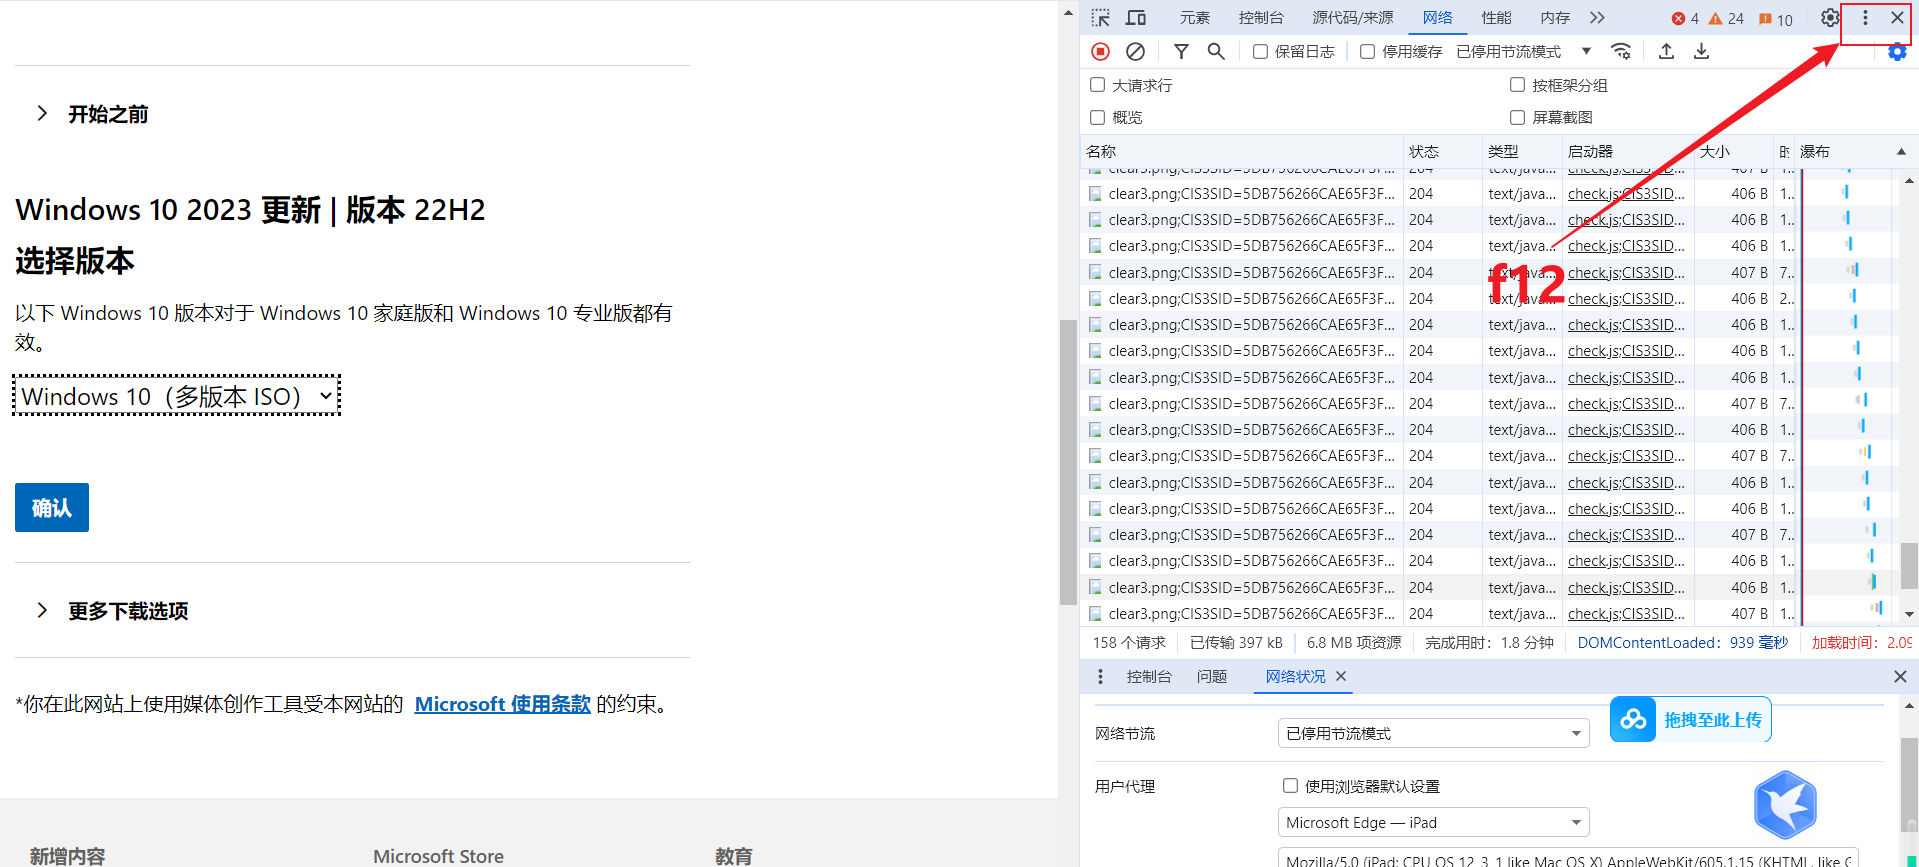Image resolution: width=1919 pixels, height=867 pixels.
Task: Close the bottom drawer panel
Action: 1900,677
